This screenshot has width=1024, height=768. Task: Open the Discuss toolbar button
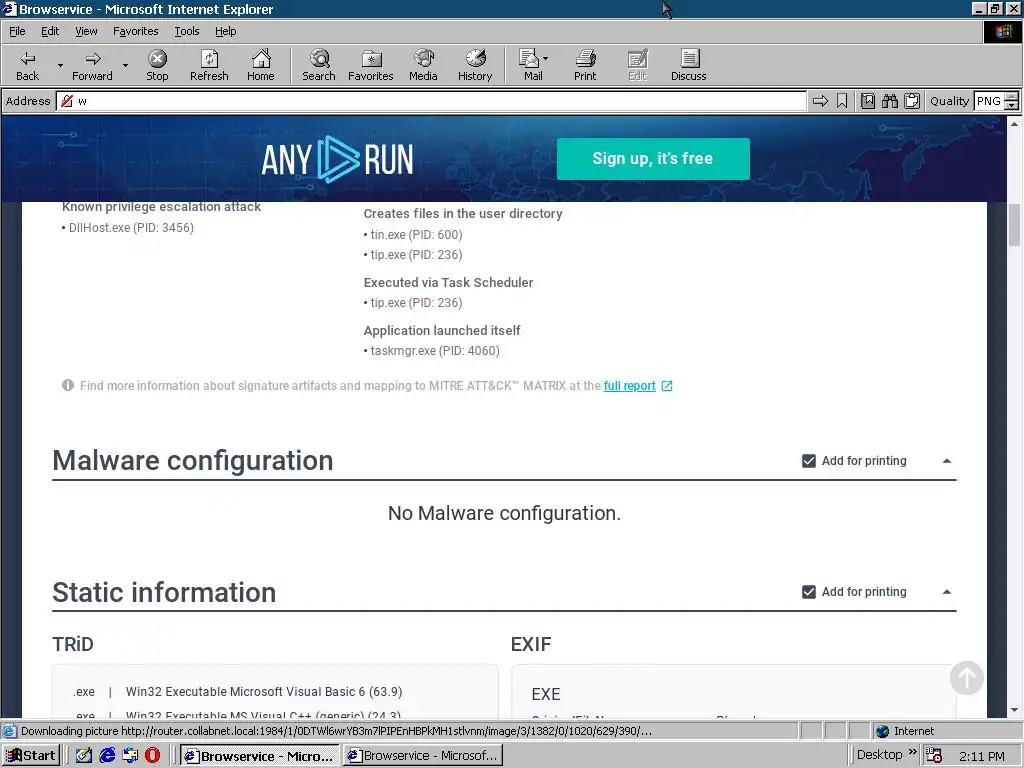(x=688, y=65)
